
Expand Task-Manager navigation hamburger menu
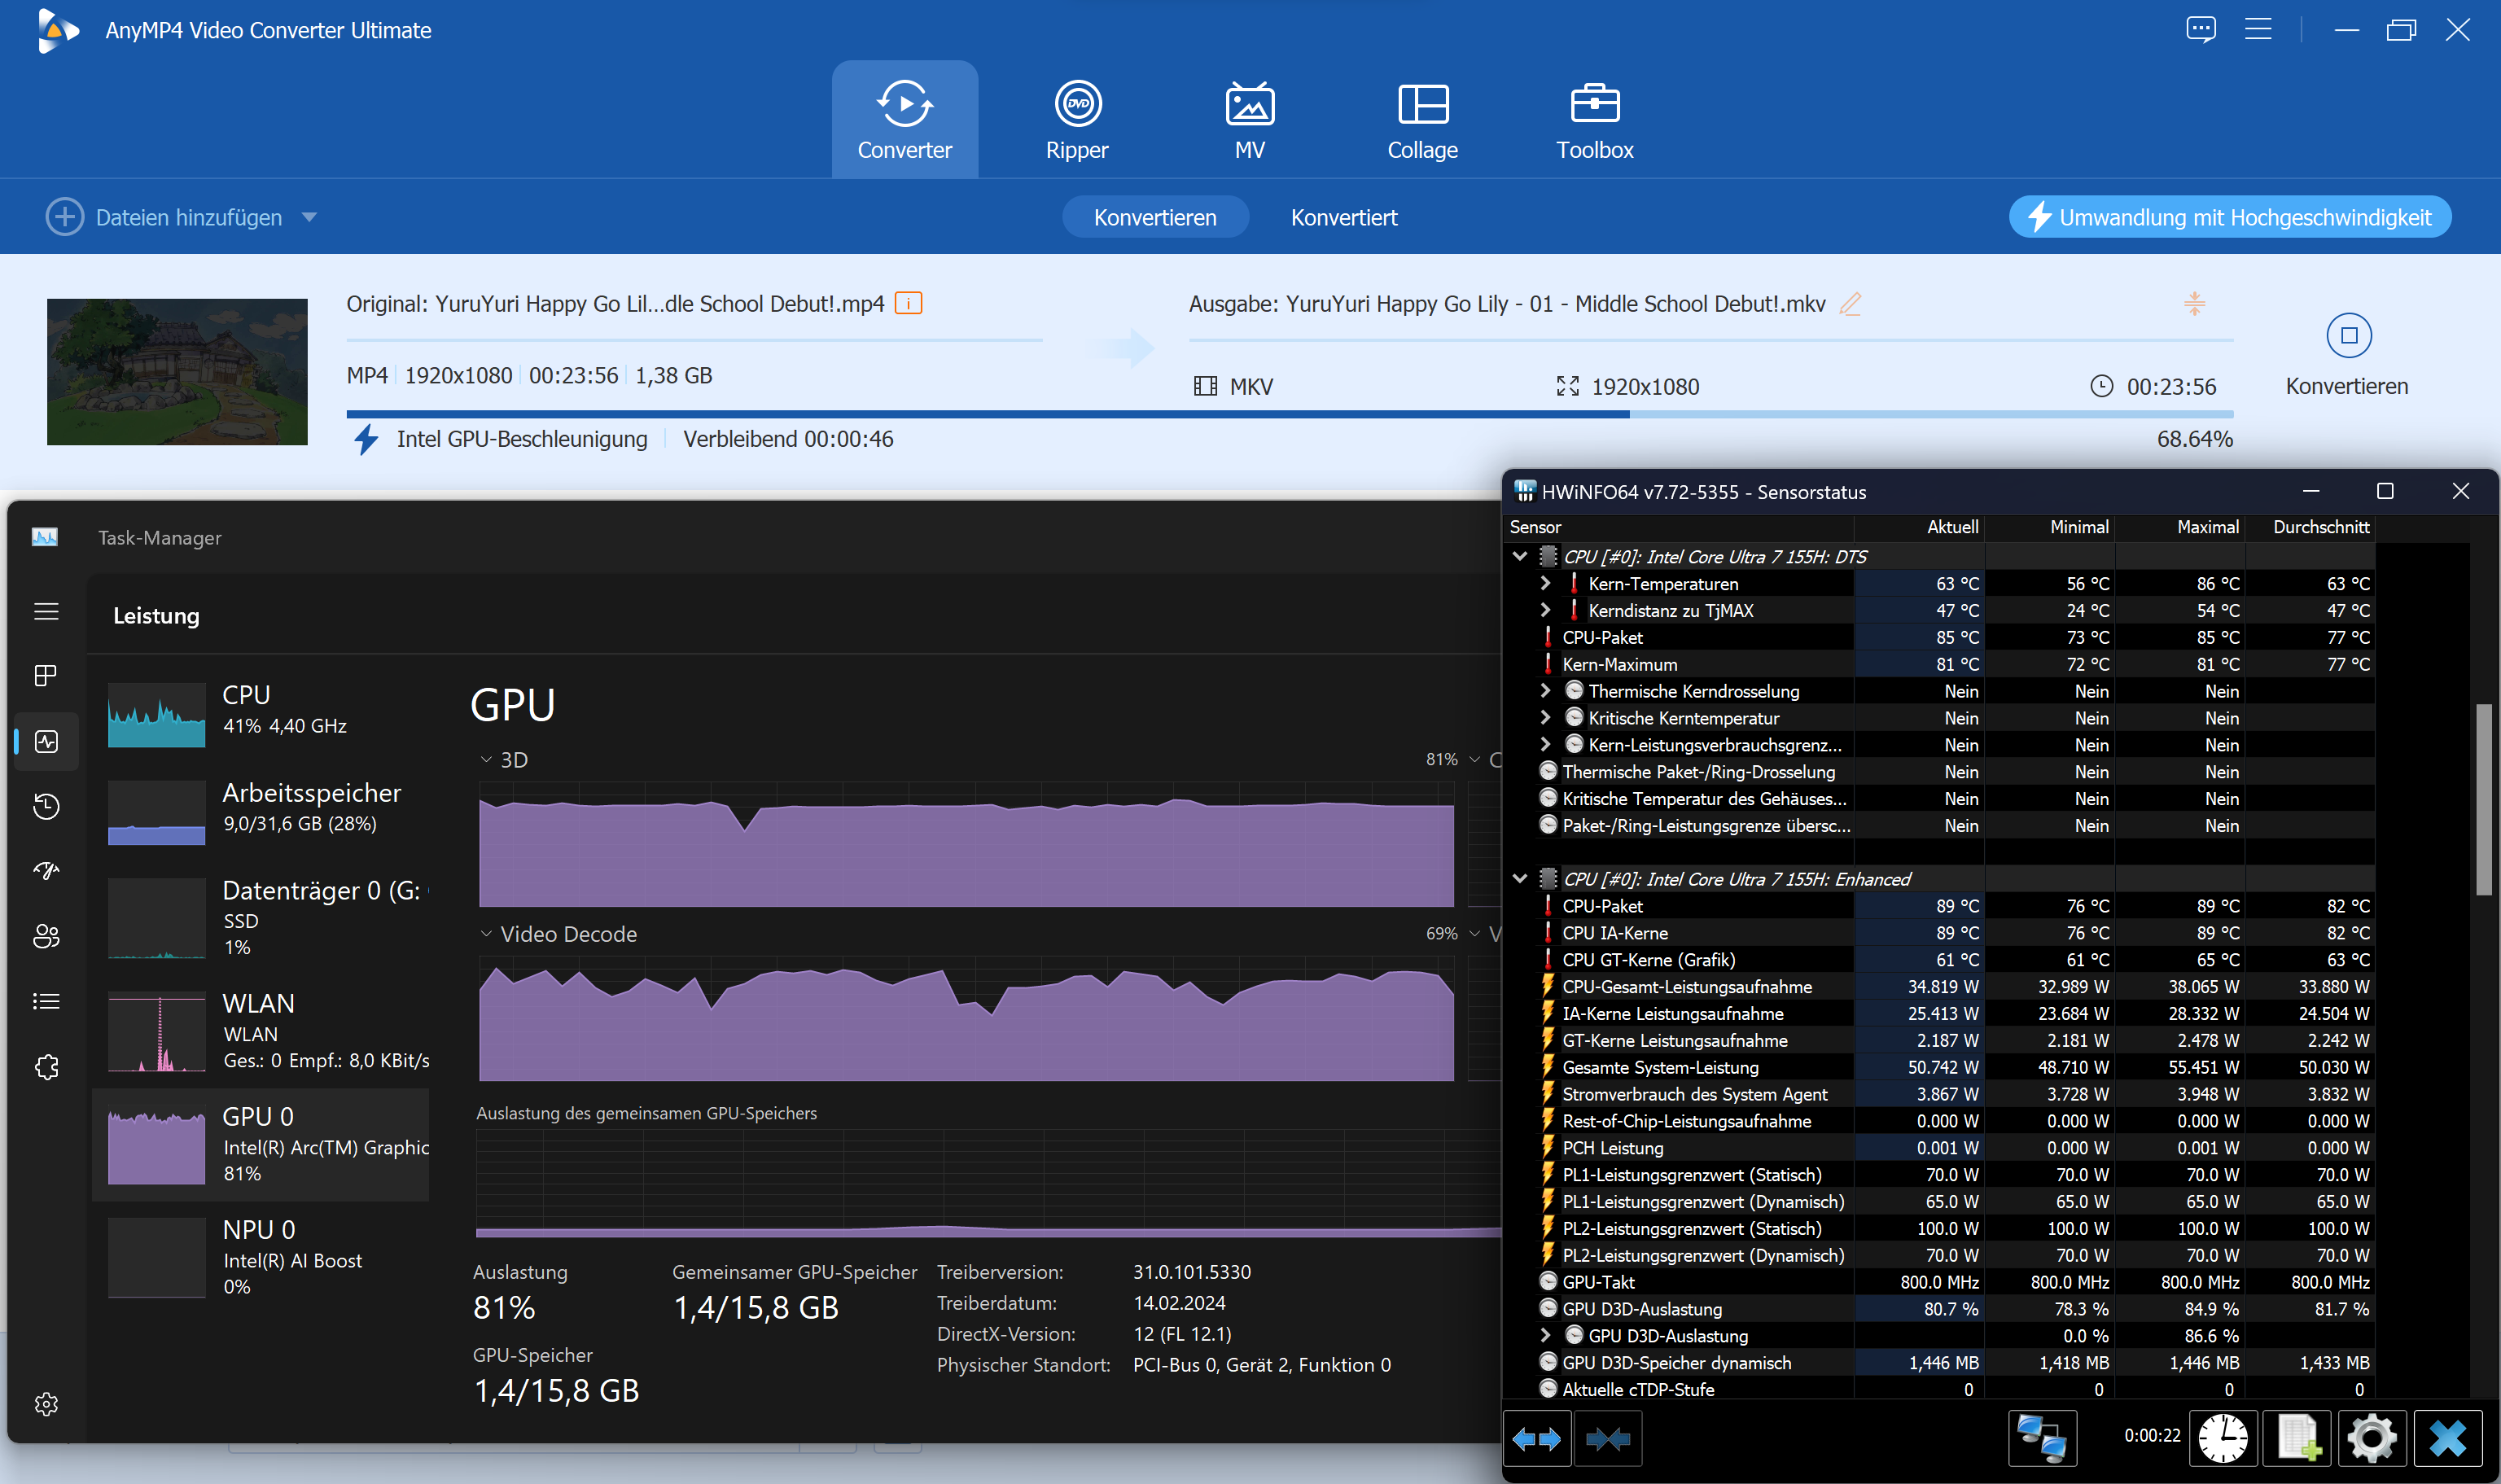tap(46, 611)
